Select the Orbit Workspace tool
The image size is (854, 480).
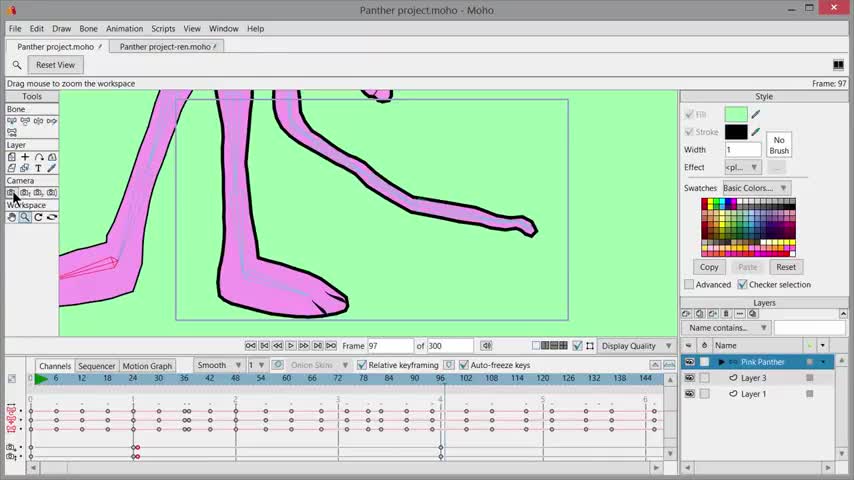point(52,217)
